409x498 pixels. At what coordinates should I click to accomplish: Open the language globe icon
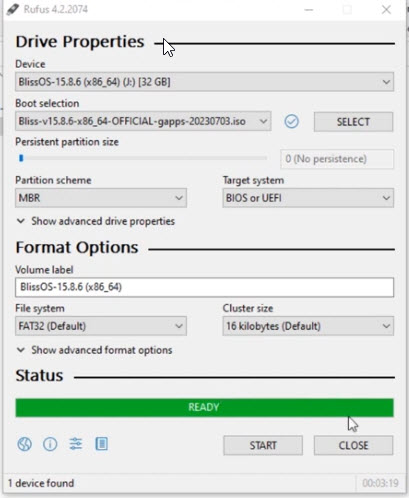pos(24,444)
